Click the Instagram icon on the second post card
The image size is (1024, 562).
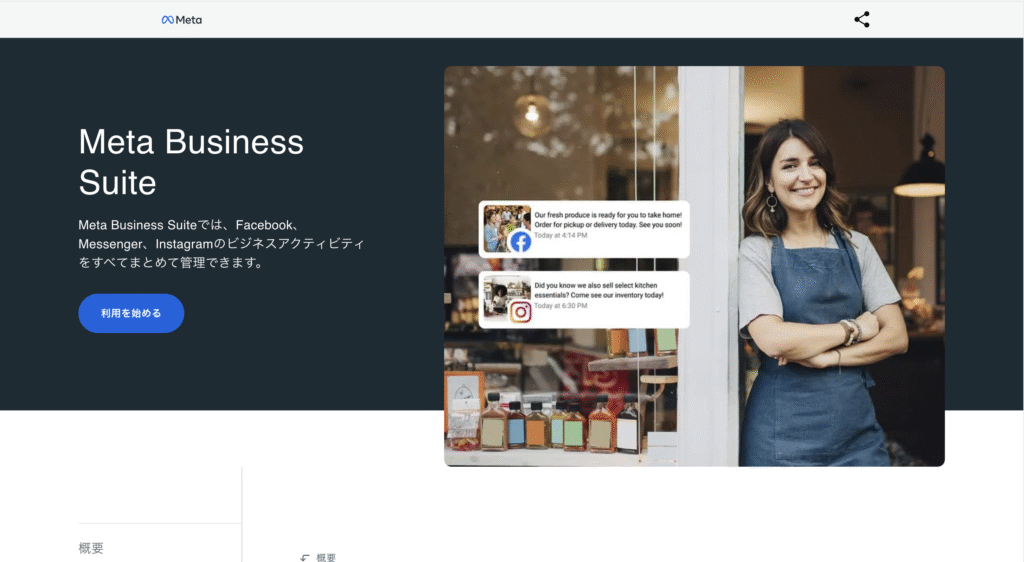coord(520,313)
